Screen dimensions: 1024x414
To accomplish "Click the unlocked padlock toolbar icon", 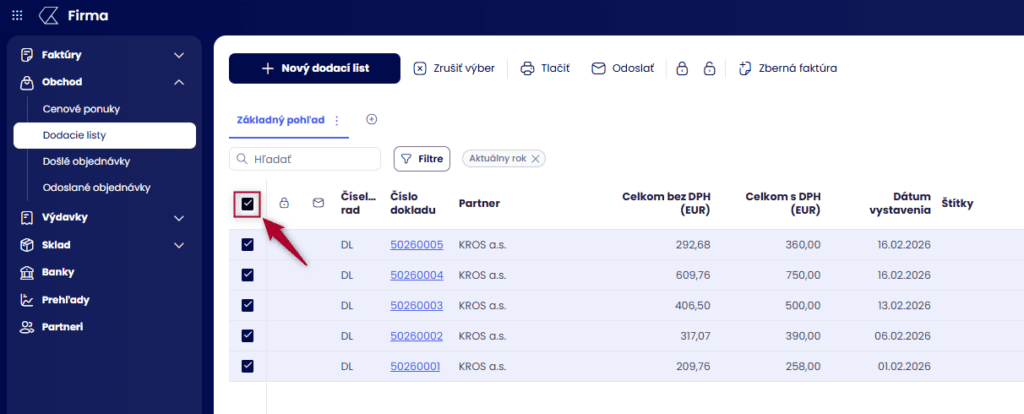I will [x=709, y=69].
